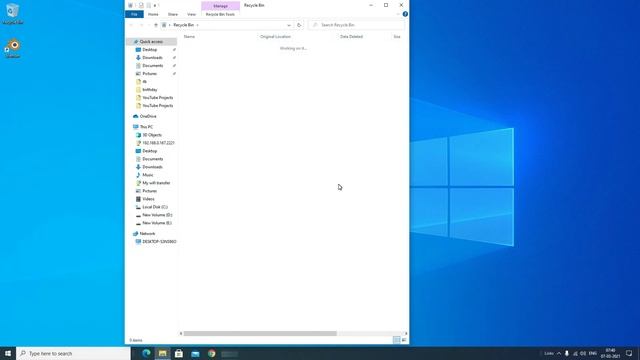640x360 pixels.
Task: Switch to the Details view button
Action: (x=396, y=340)
